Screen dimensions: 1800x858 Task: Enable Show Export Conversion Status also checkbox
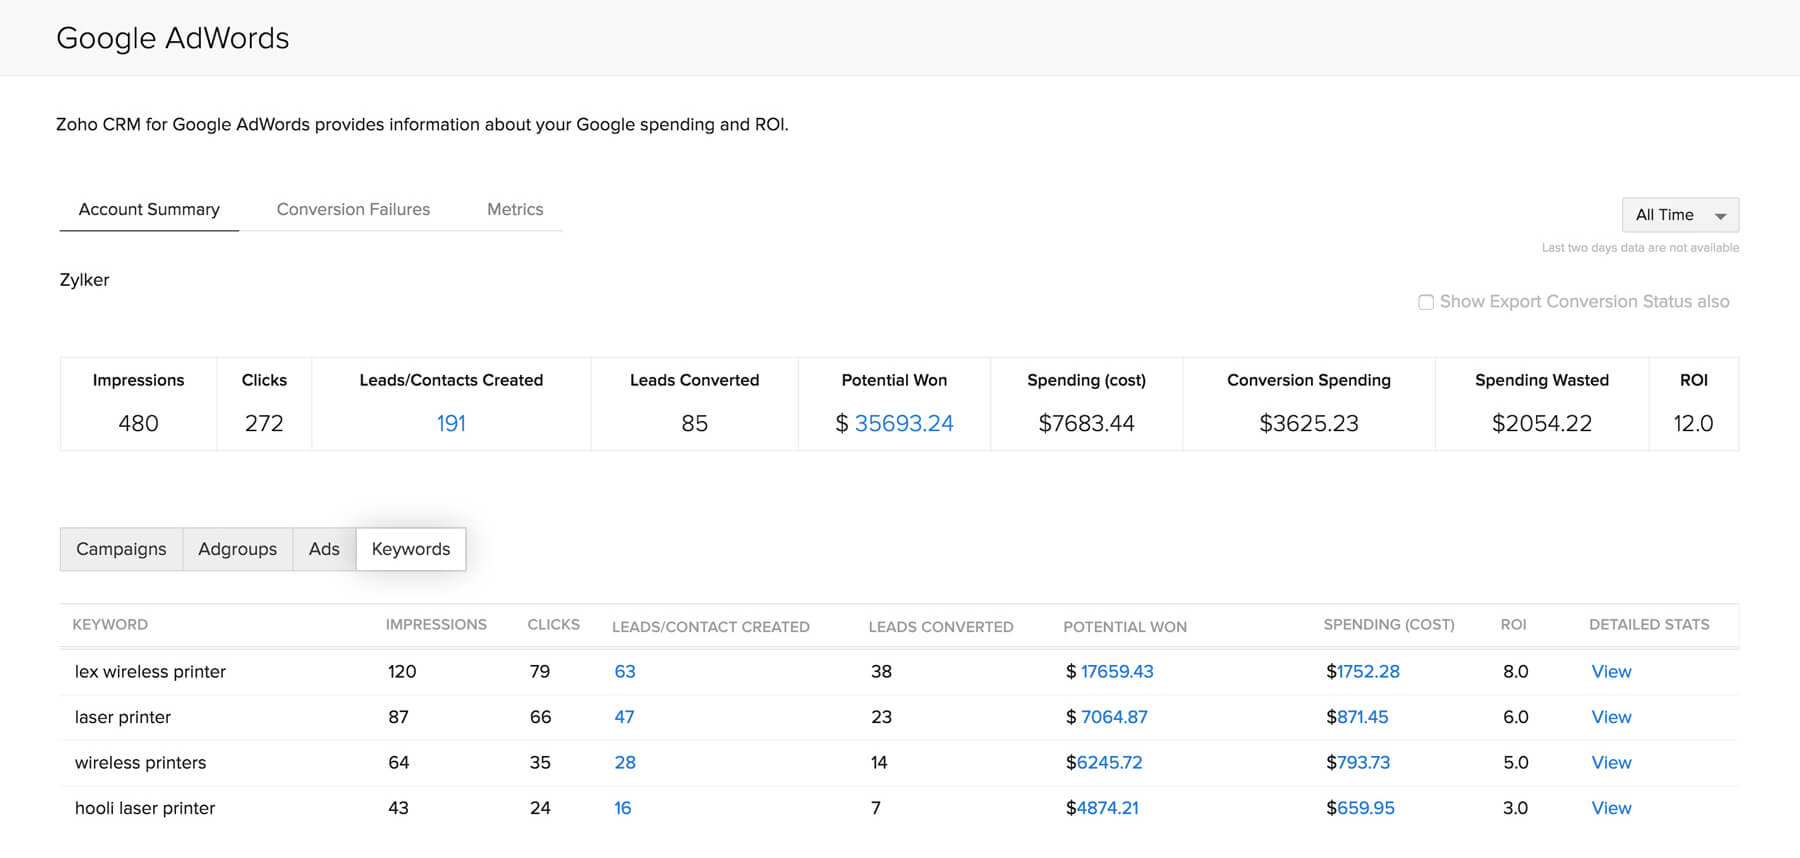[x=1426, y=302]
